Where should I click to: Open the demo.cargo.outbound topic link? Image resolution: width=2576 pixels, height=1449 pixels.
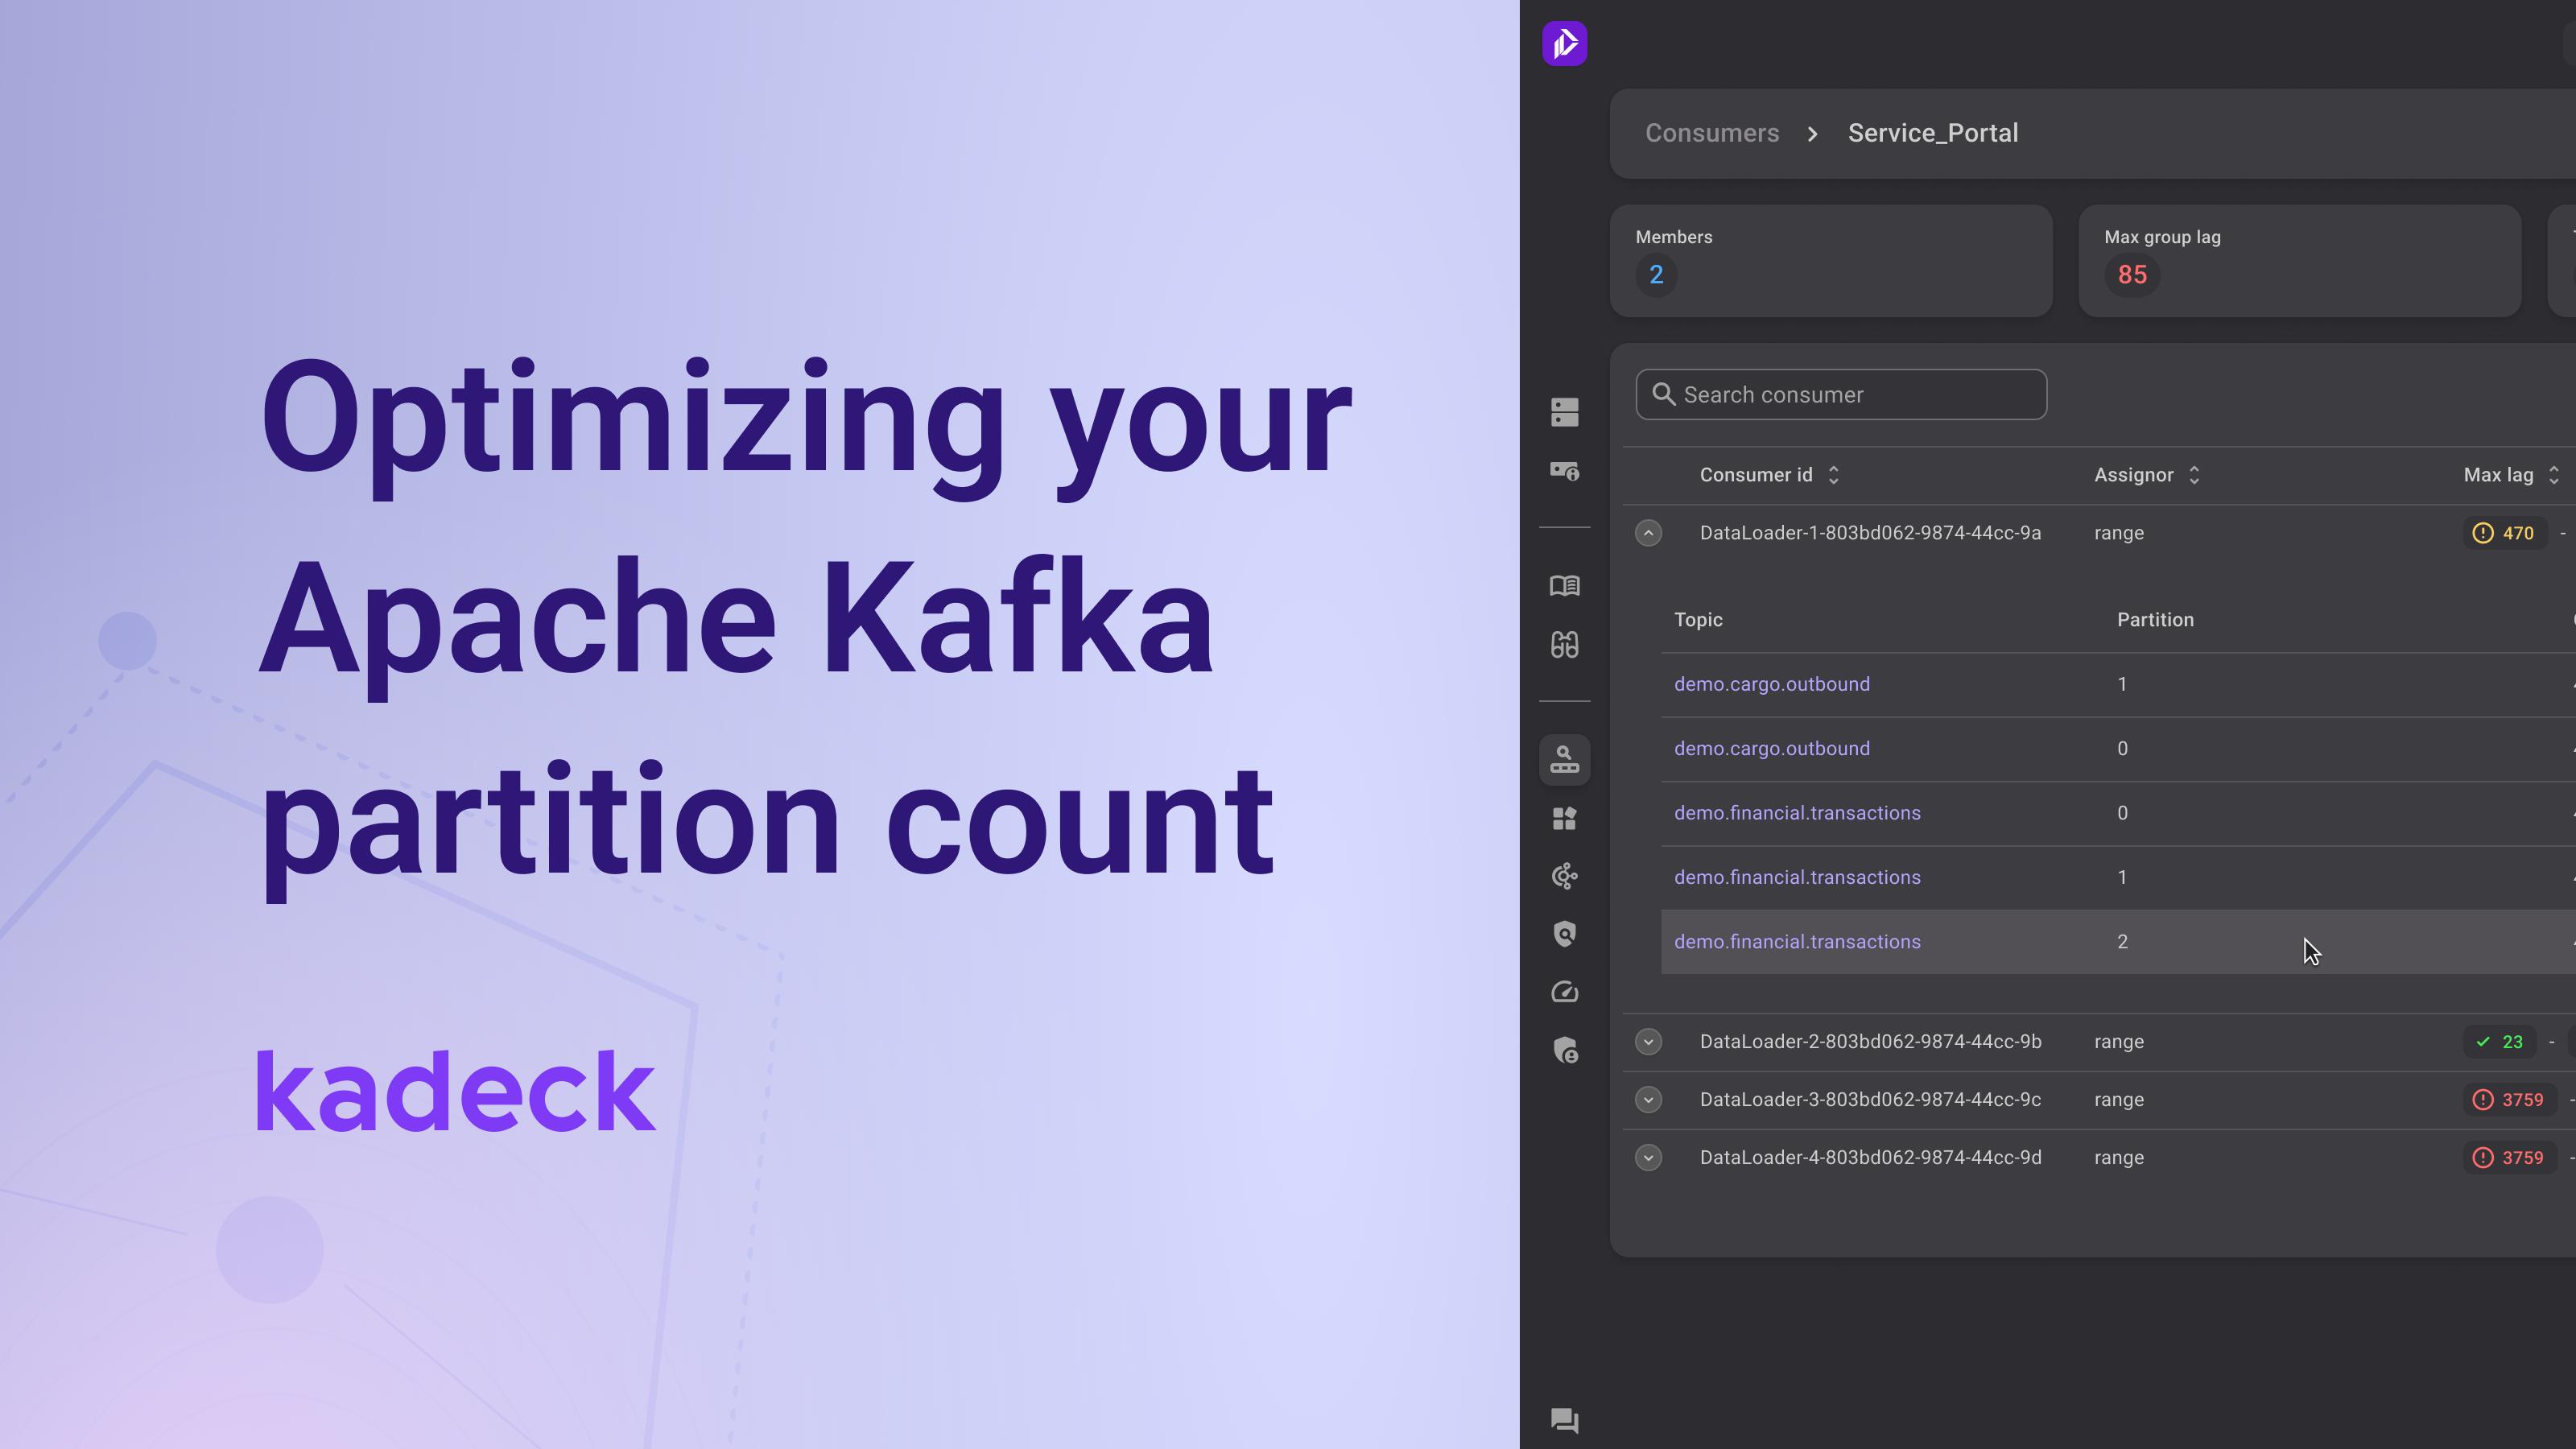(x=1771, y=684)
